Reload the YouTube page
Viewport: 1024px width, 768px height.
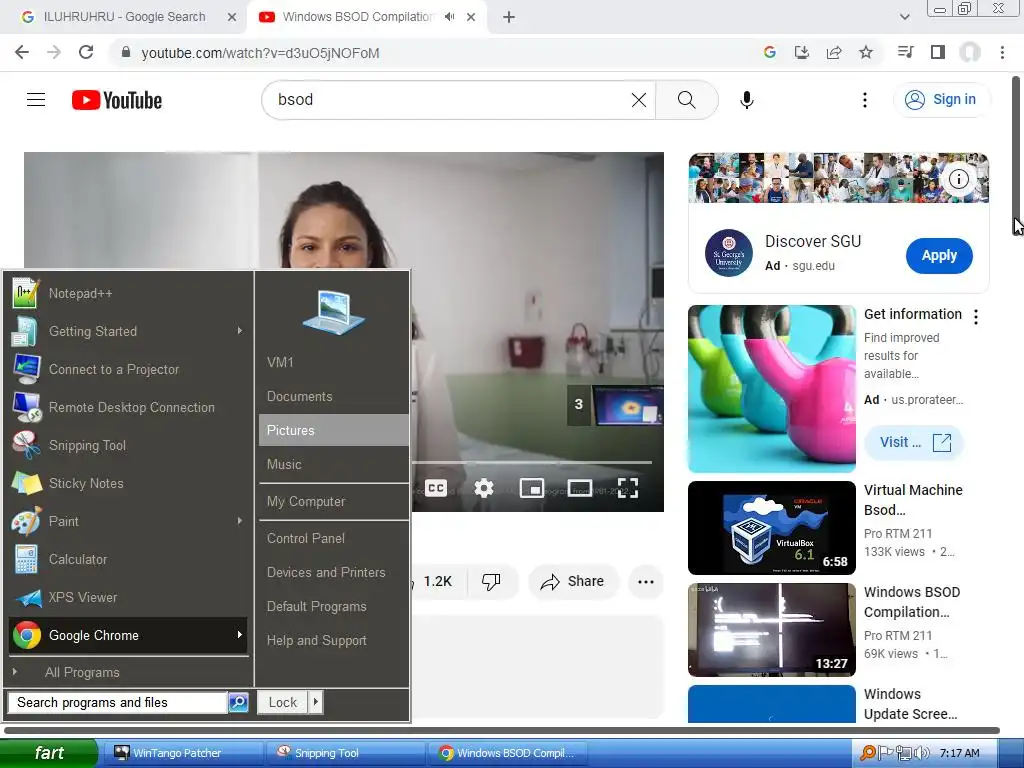coord(86,52)
